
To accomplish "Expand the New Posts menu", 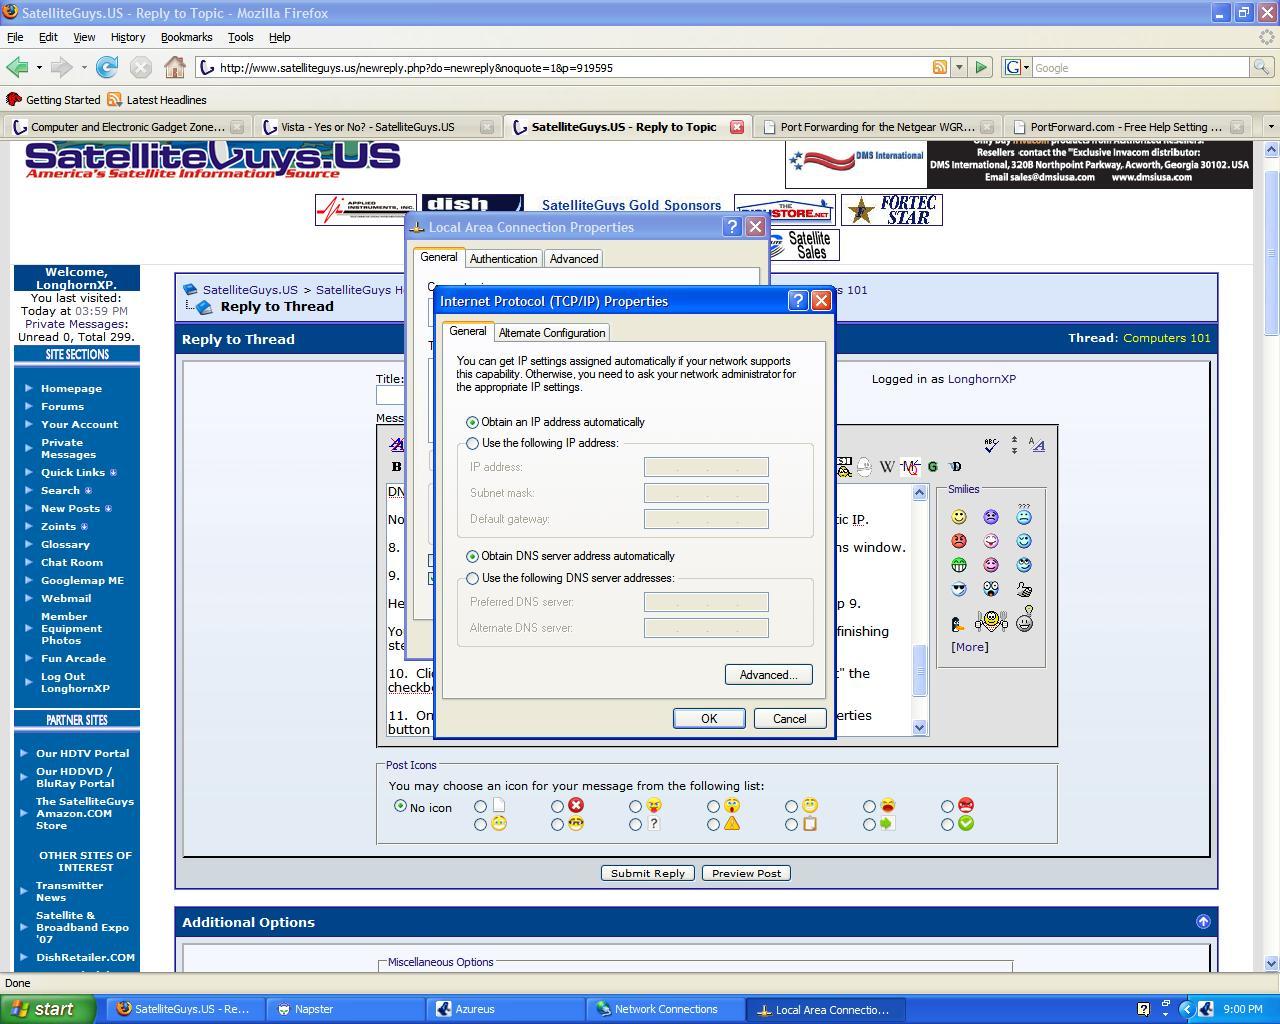I will point(108,509).
